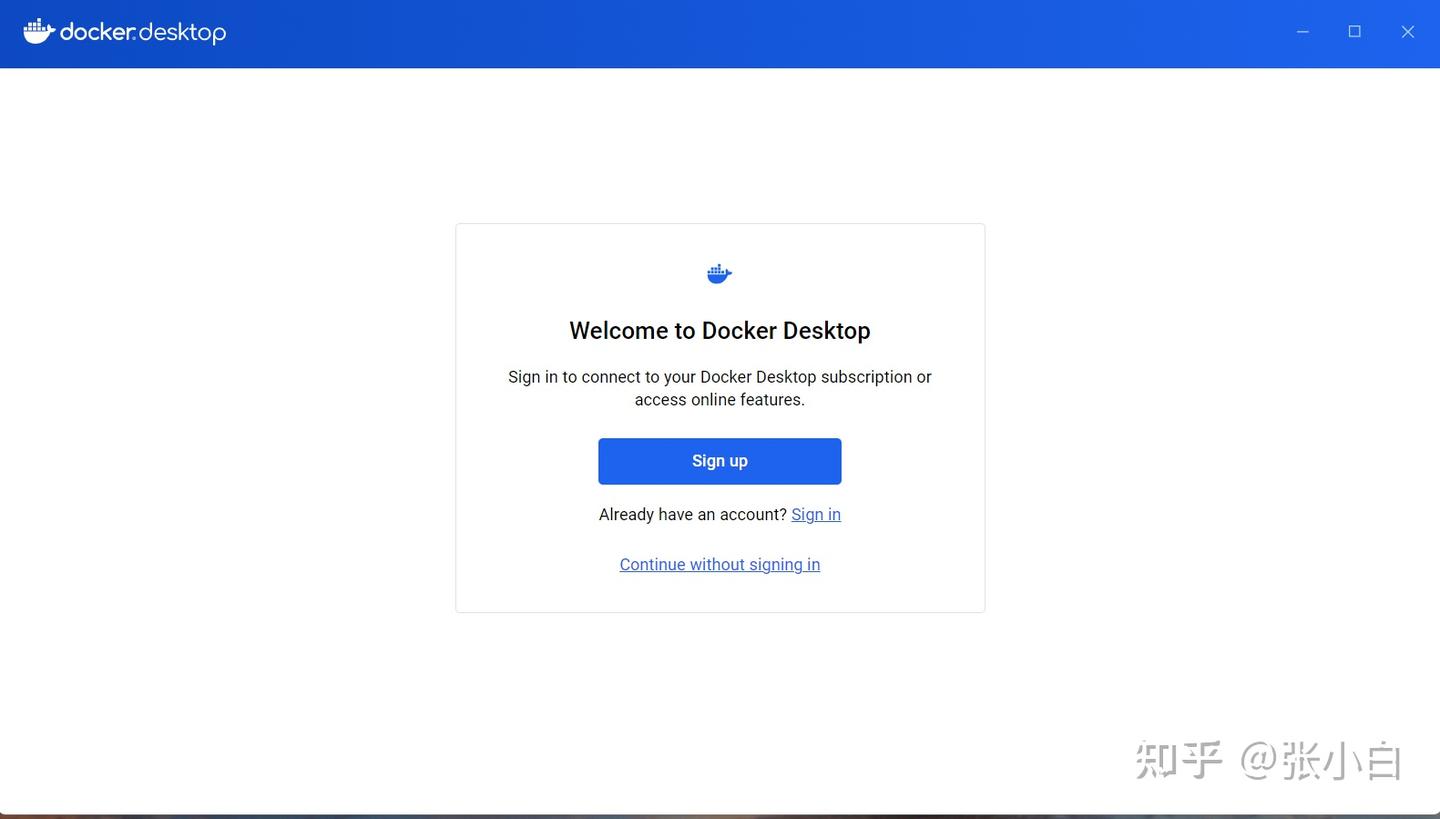Click the Sign up button
Screen dimensions: 1440x819
pos(720,461)
